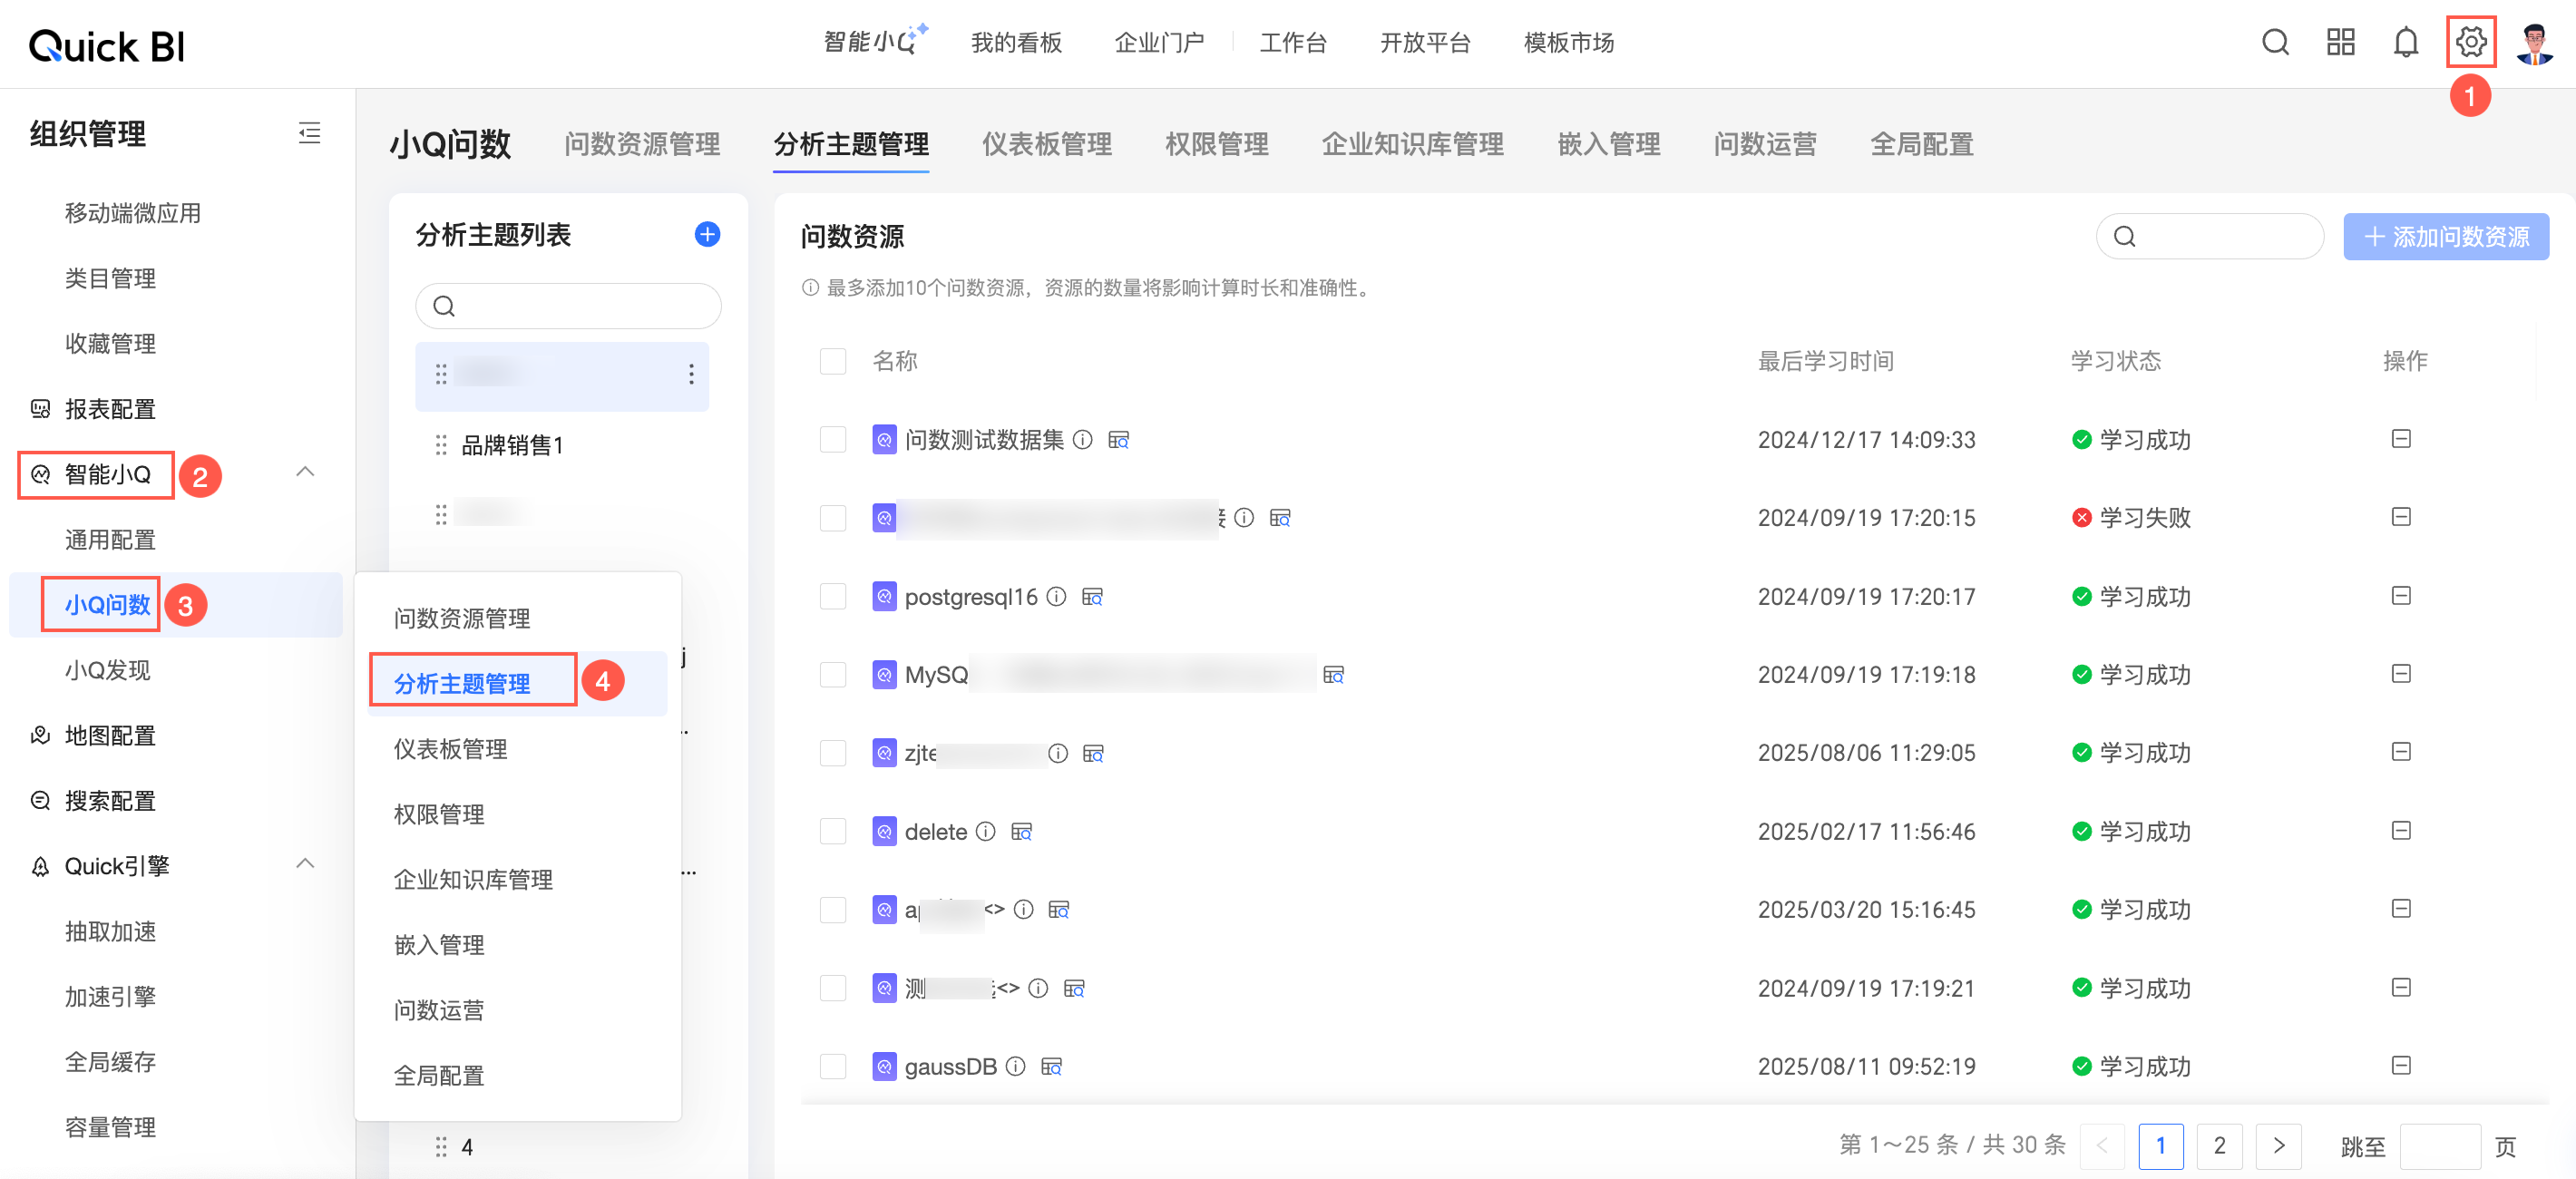Screen dimensions: 2576x1179
Task: Click the 添加问数资源 button
Action: [2445, 237]
